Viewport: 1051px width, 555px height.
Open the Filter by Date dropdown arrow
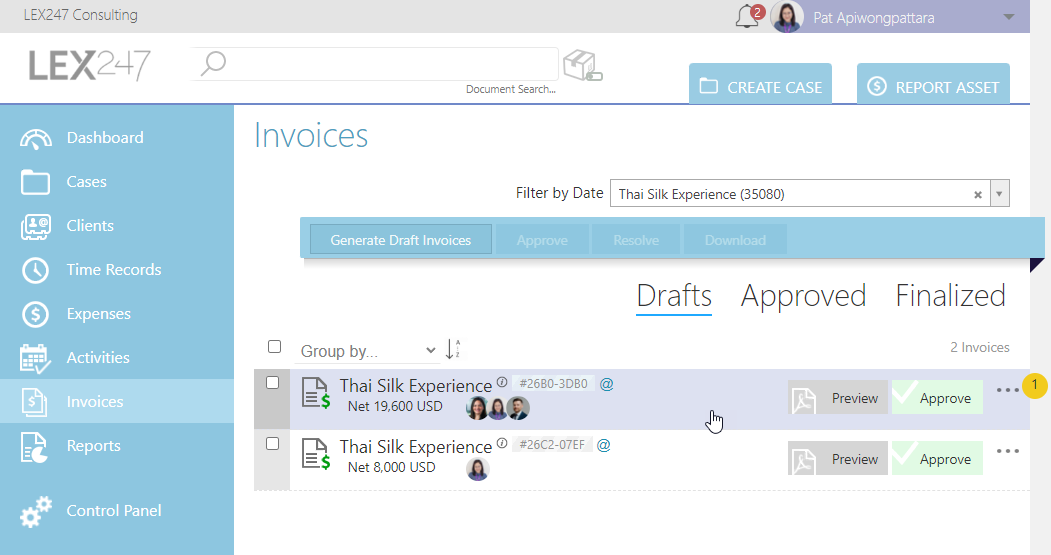(999, 194)
